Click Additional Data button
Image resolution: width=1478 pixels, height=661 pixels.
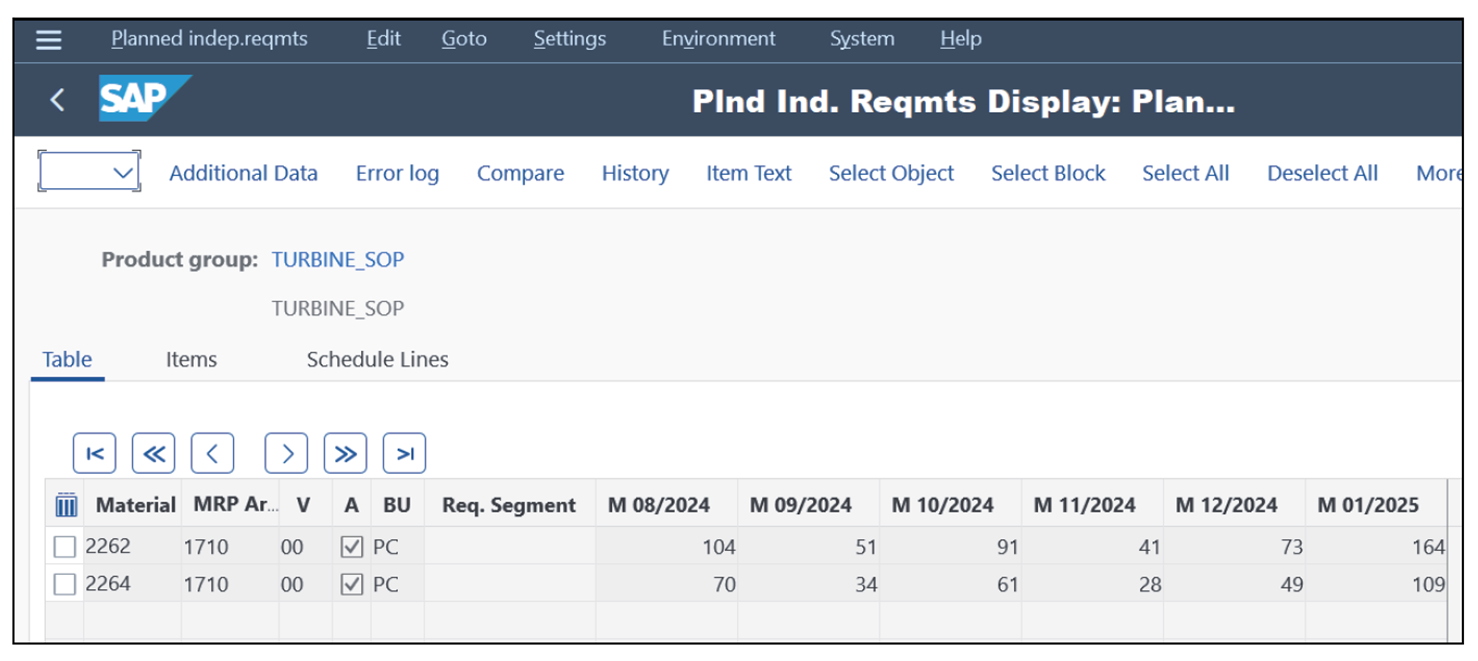(x=243, y=173)
